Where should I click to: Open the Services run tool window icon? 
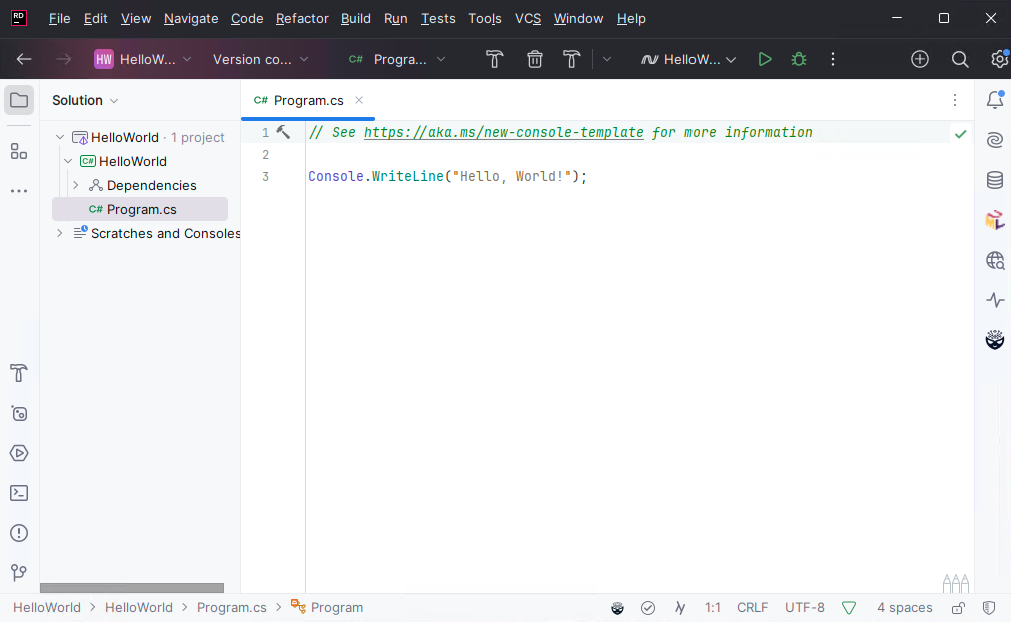pos(19,453)
